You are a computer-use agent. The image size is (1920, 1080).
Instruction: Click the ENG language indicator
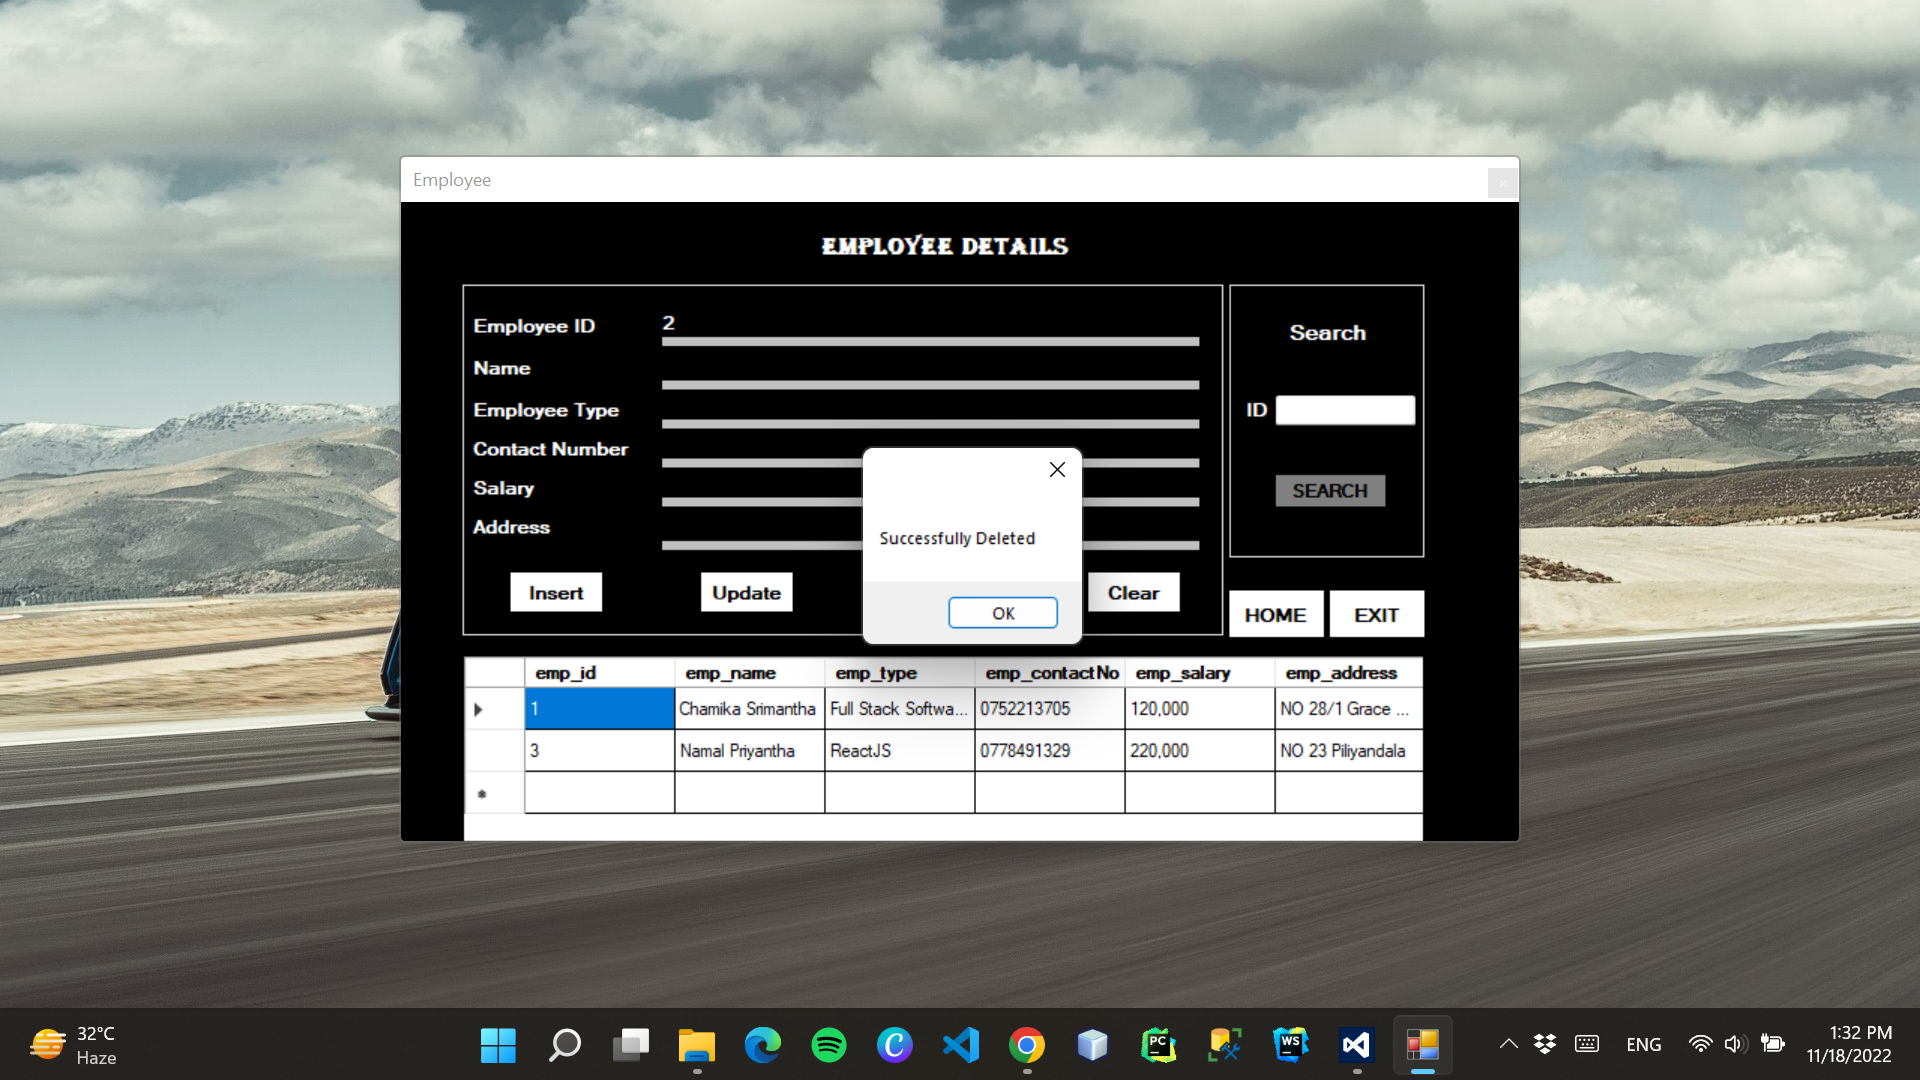[1644, 1043]
